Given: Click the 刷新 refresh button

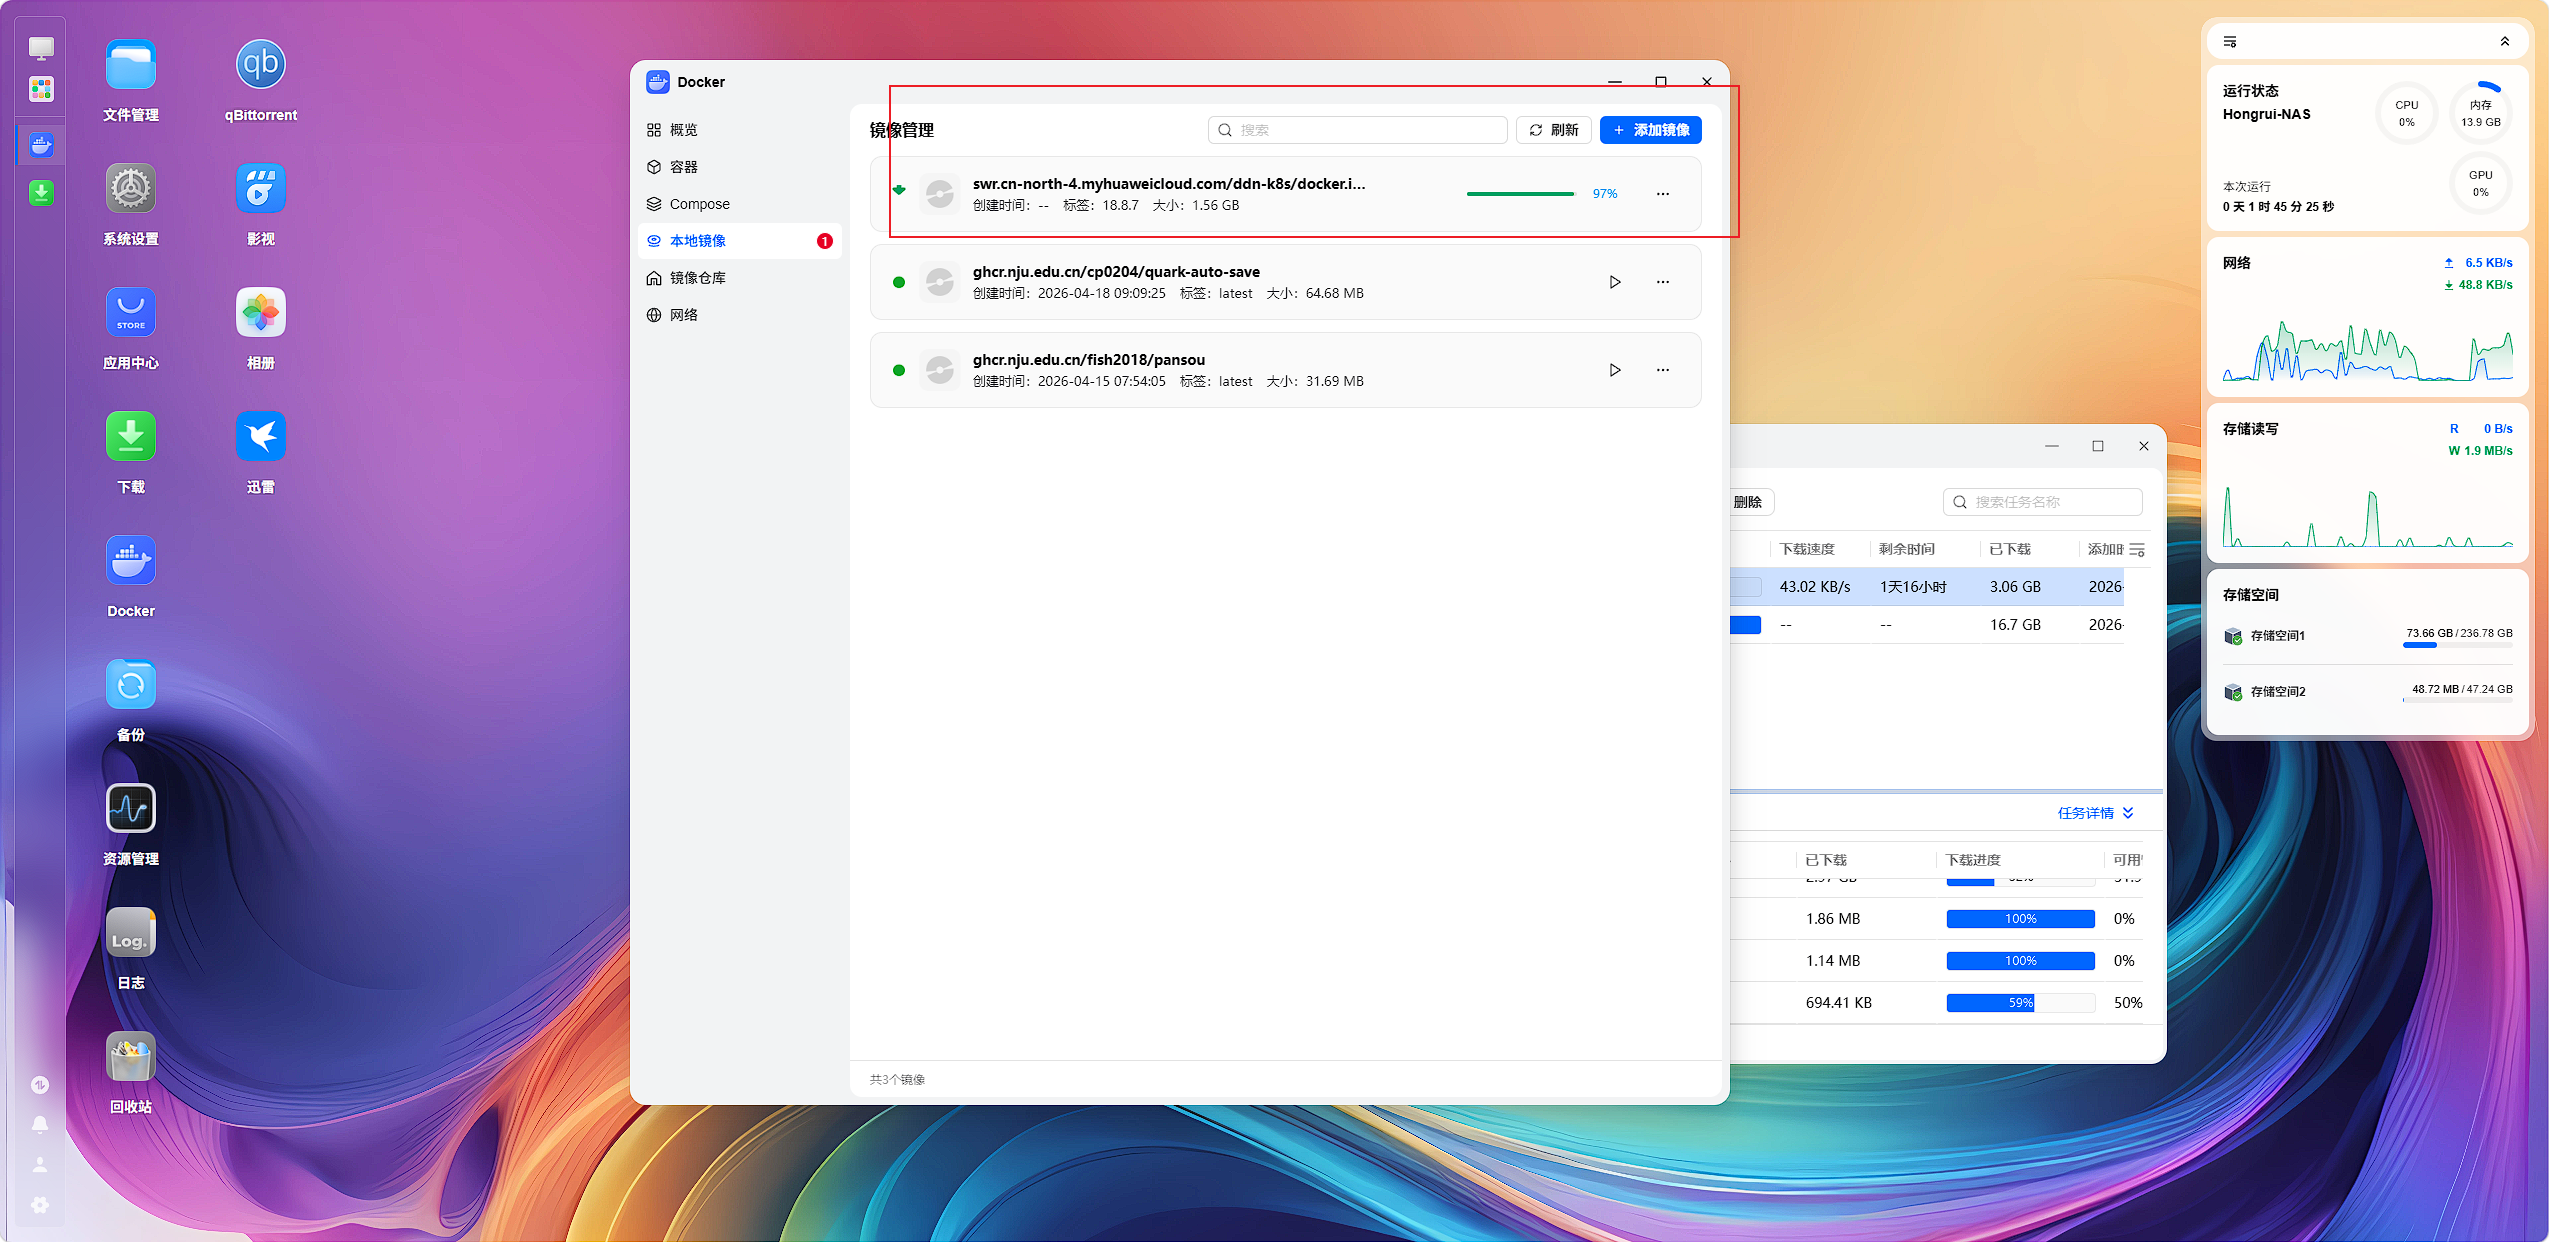Looking at the screenshot, I should pos(1553,130).
